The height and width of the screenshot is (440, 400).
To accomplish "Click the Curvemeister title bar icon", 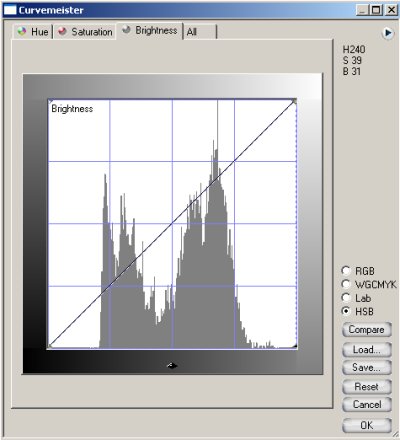I will (x=10, y=10).
